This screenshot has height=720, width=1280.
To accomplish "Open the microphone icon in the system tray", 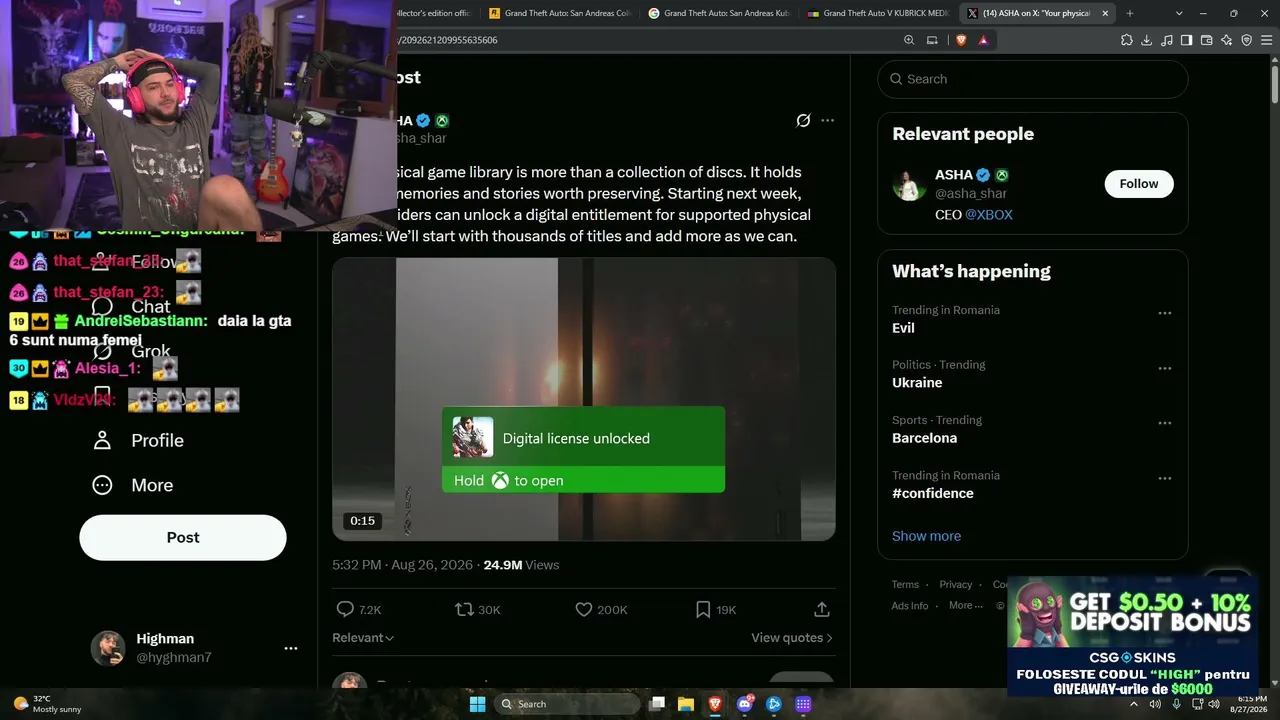I will pos(1176,704).
